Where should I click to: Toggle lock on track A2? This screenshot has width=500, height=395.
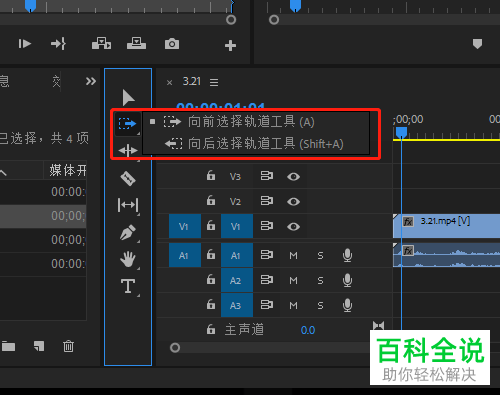coord(211,279)
